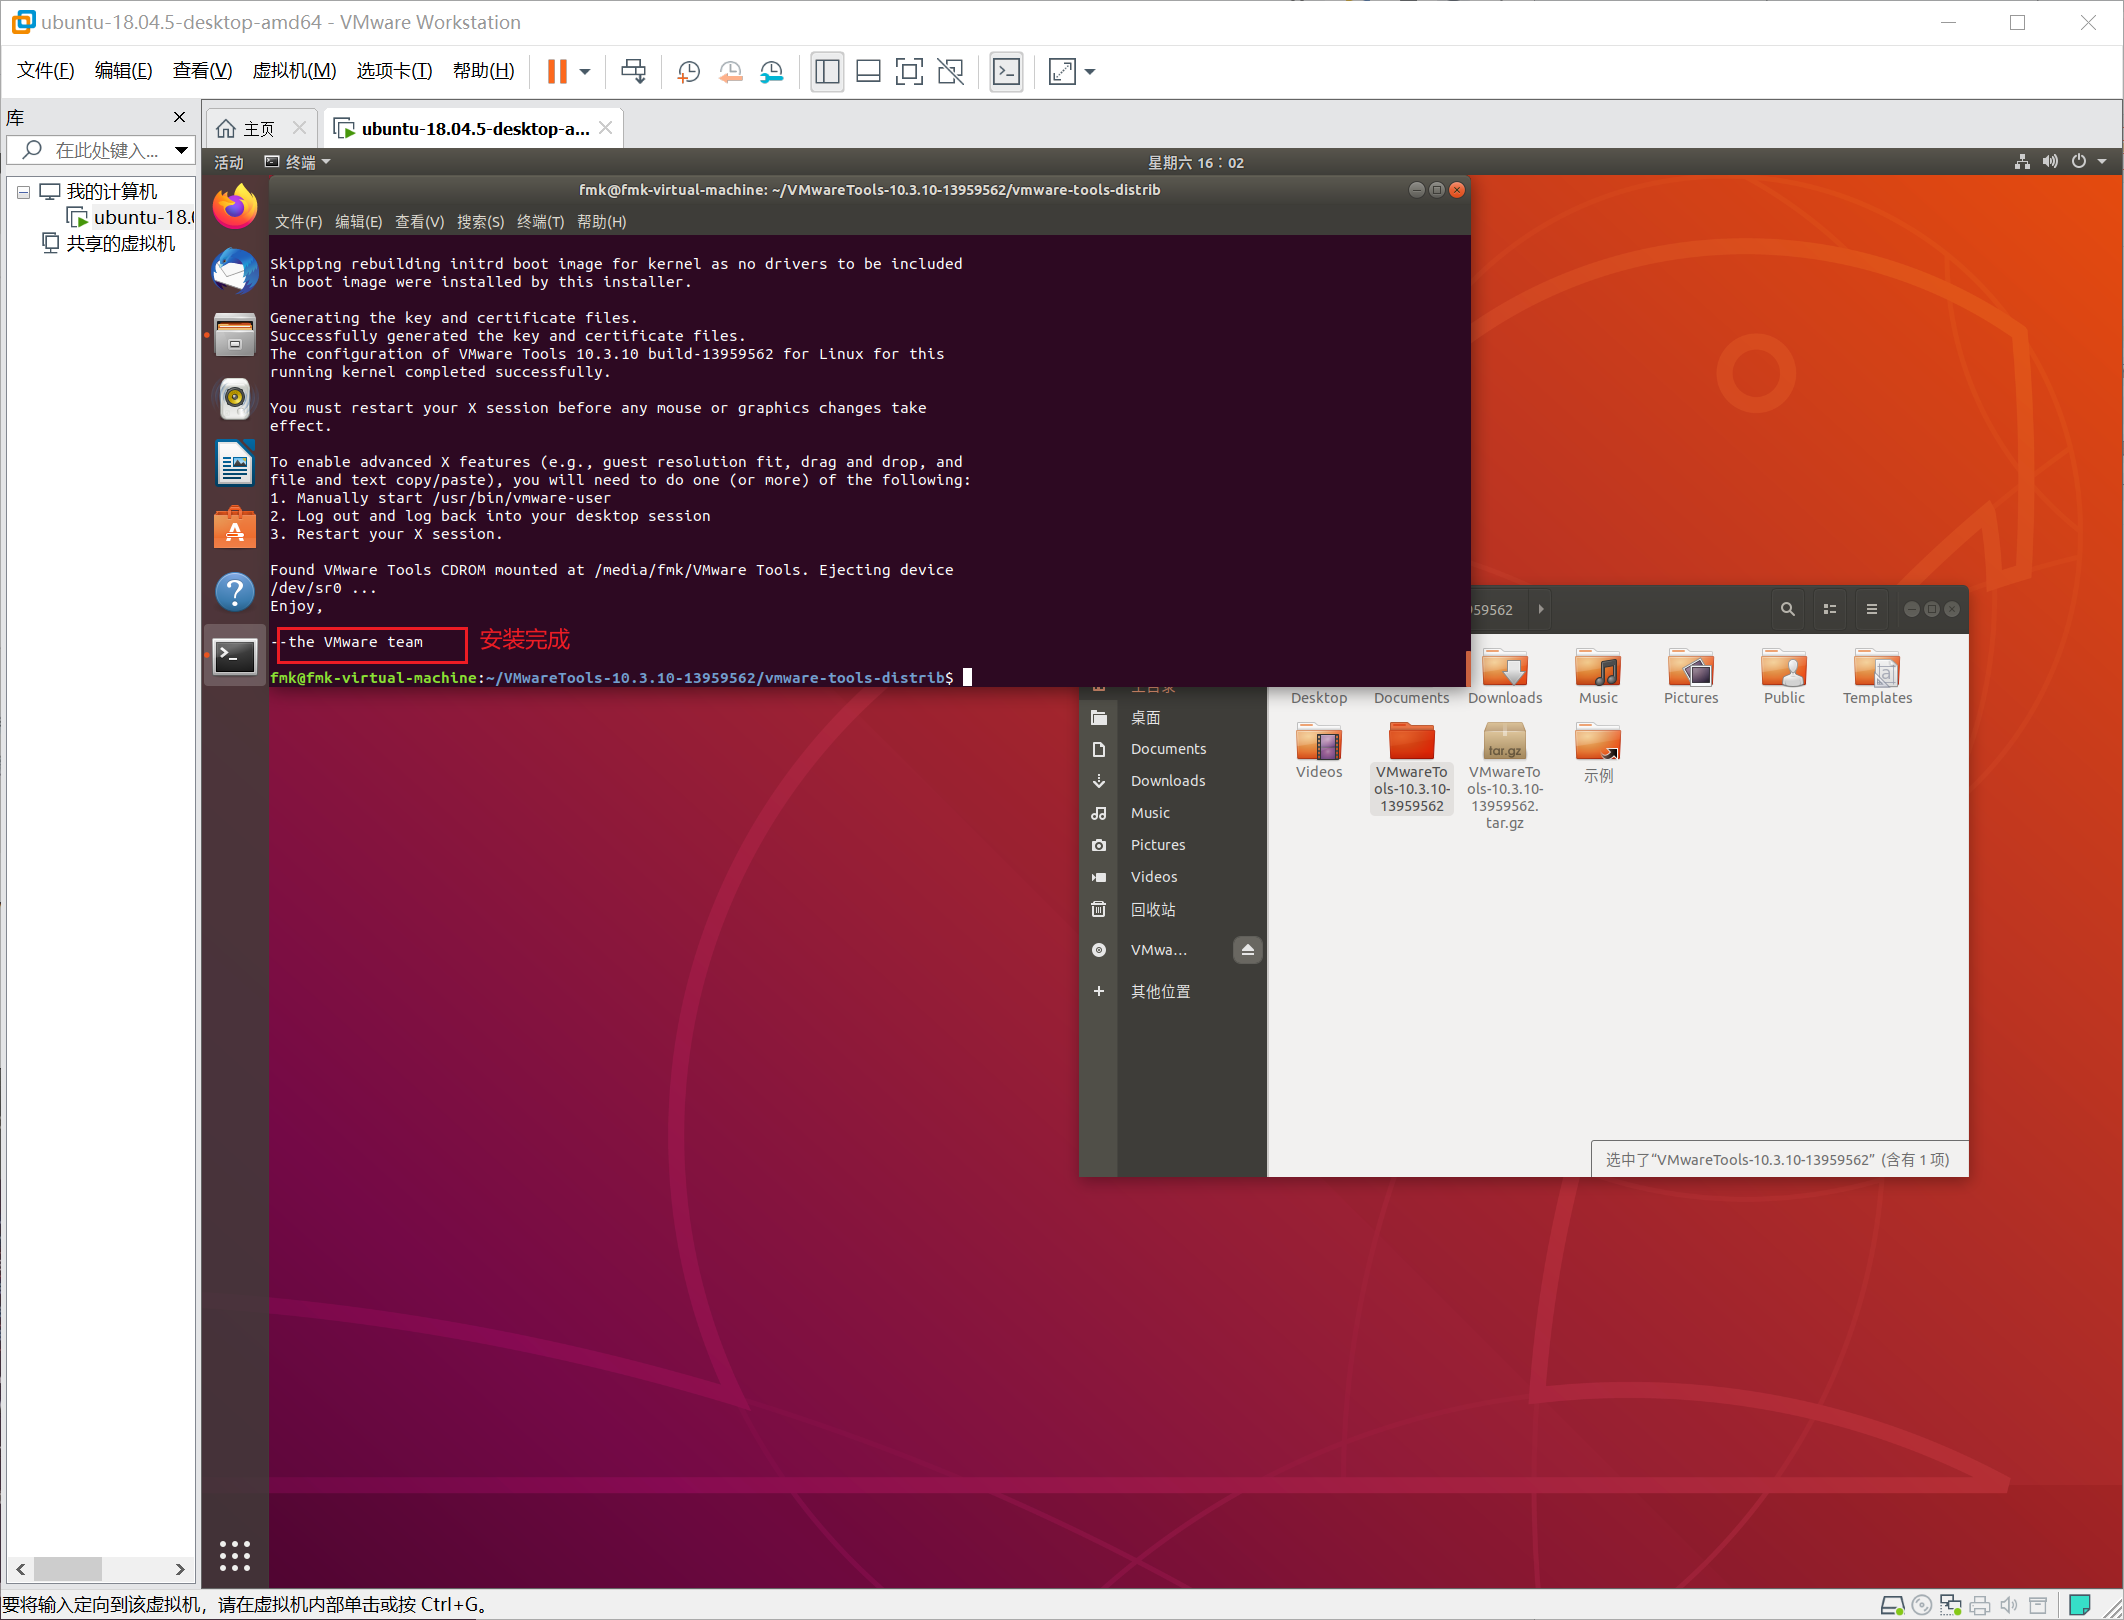Viewport: 2124px width, 1620px height.
Task: Open the 编辑(E) menu in VMware
Action: [124, 71]
